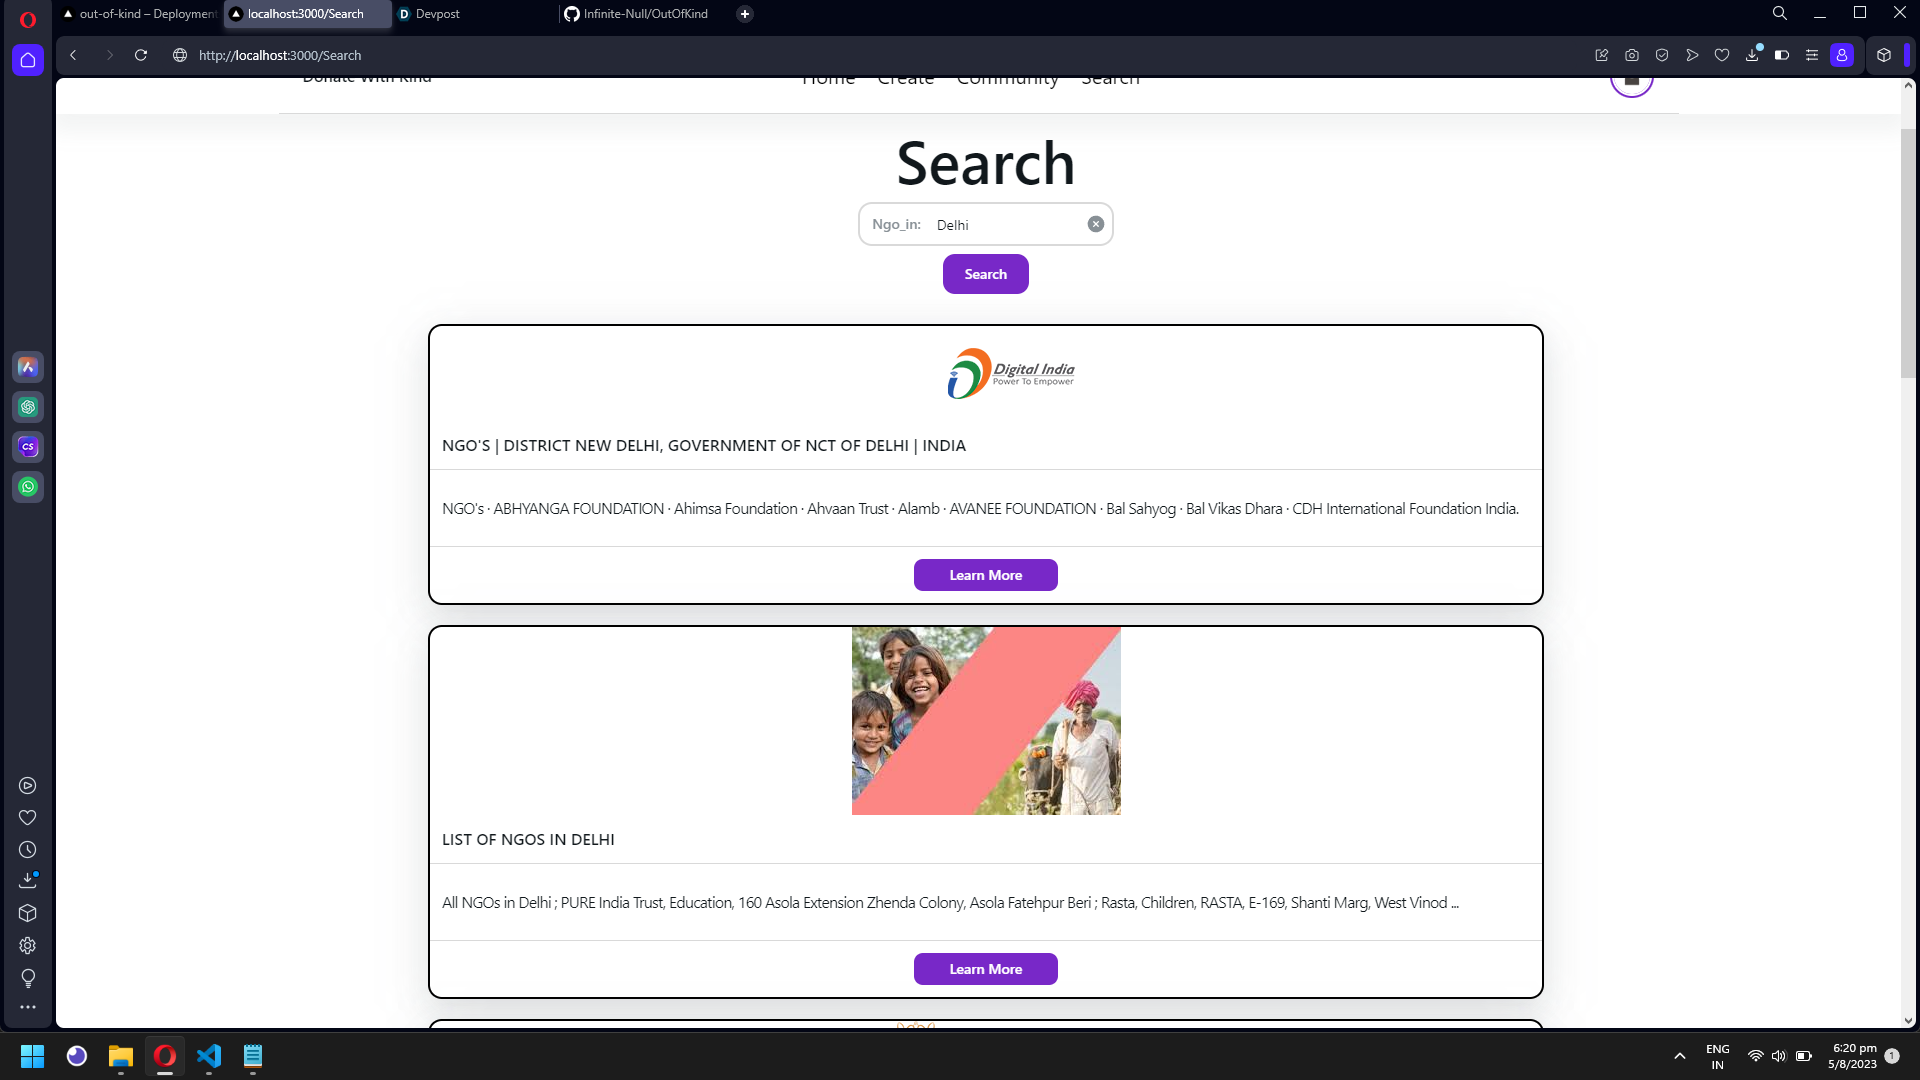Open the Easy Setup sliders icon
Viewport: 1920px width, 1080px height.
click(1811, 55)
